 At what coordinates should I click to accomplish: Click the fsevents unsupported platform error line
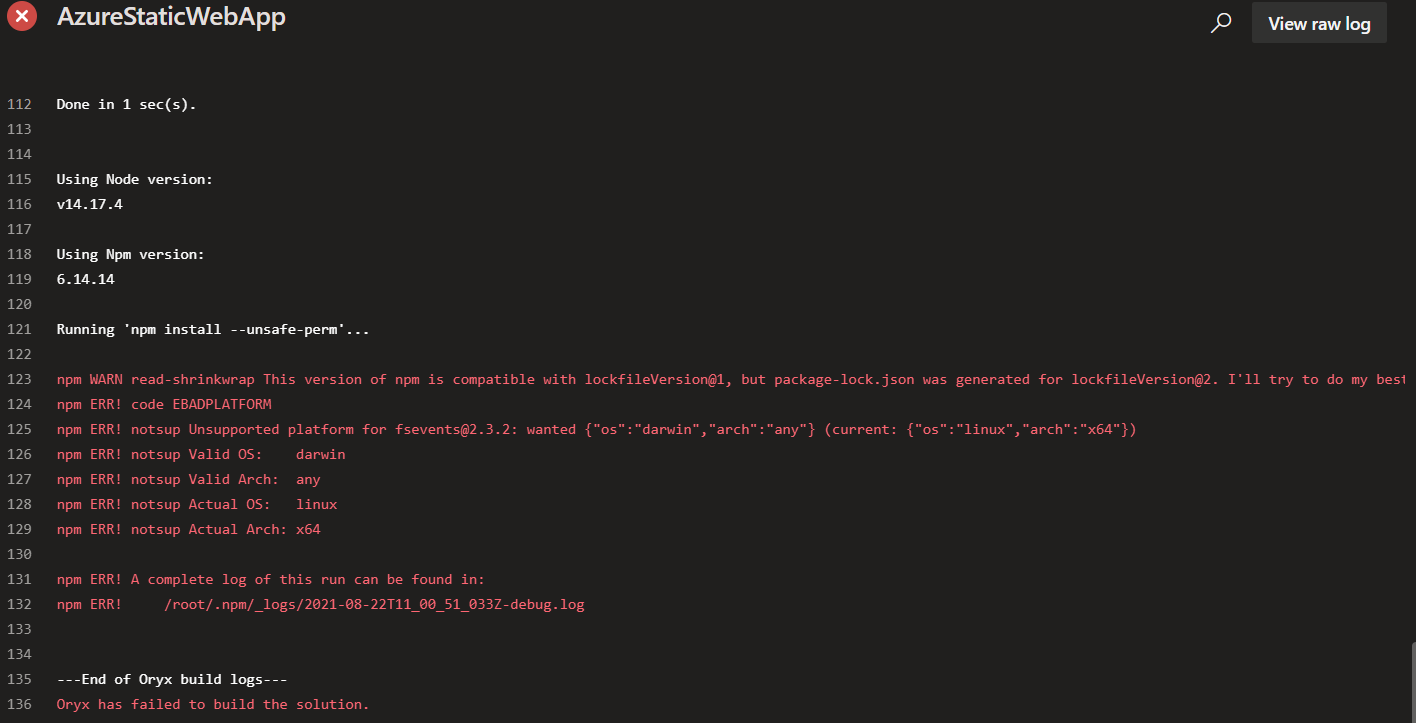pyautogui.click(x=596, y=428)
